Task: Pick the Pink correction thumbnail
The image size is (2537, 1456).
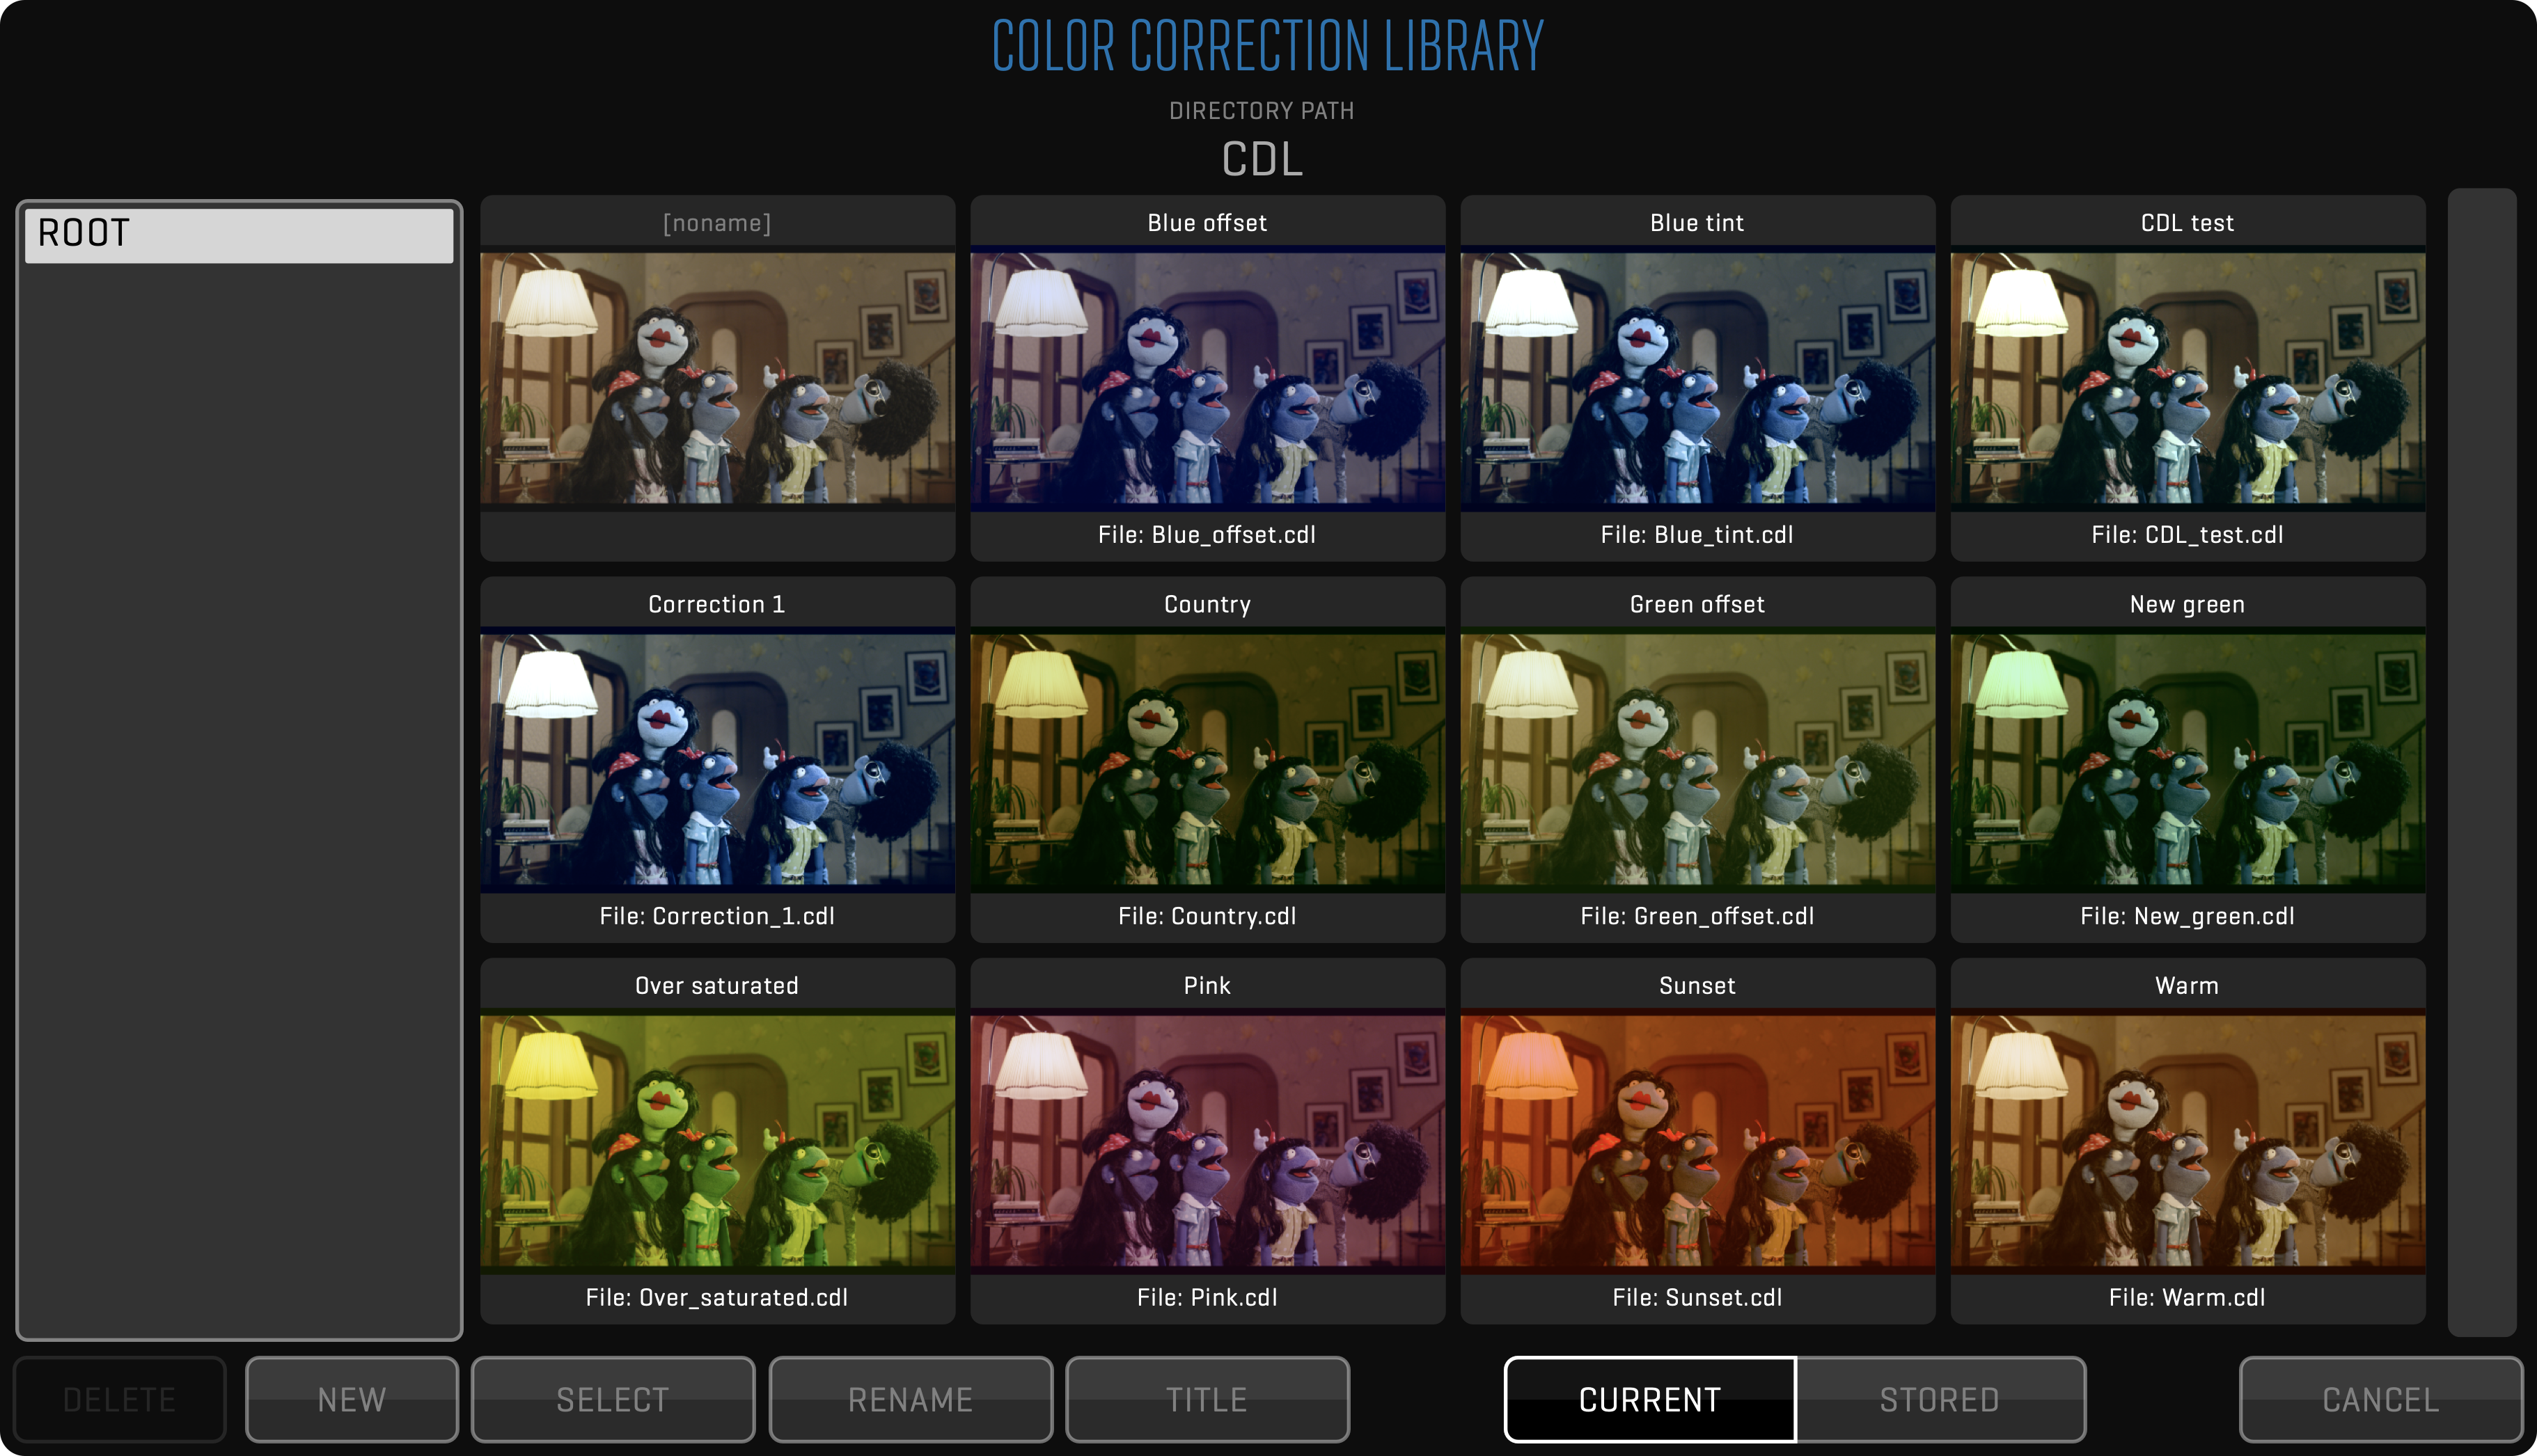Action: point(1207,1141)
